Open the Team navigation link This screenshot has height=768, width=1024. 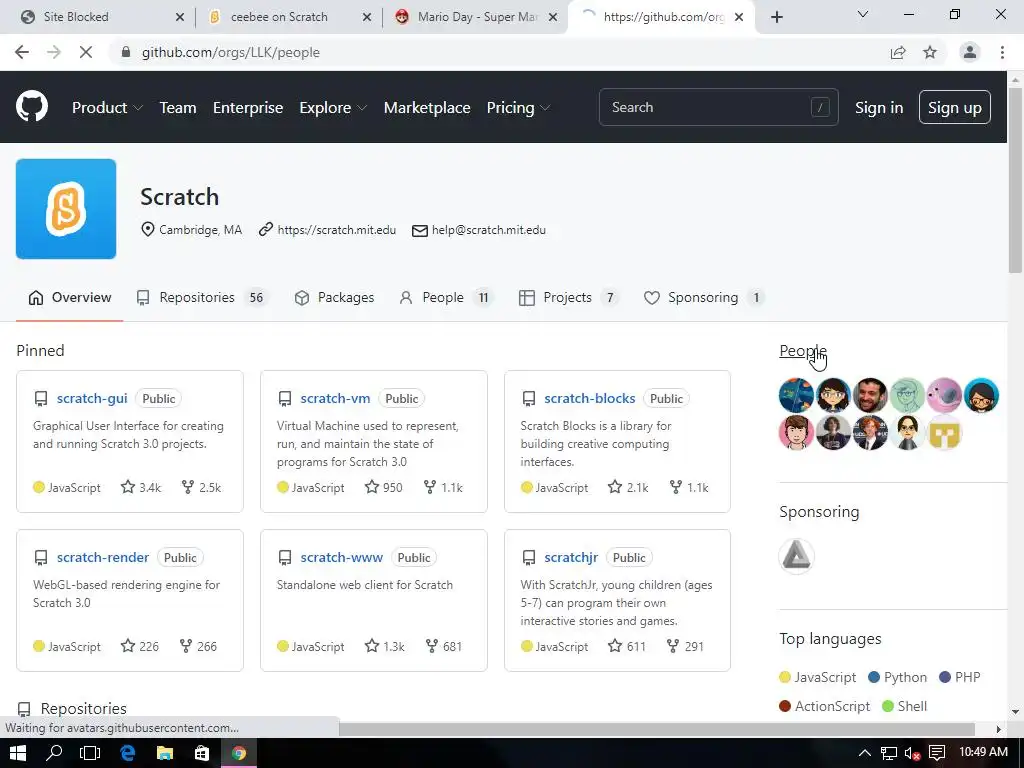pos(178,108)
